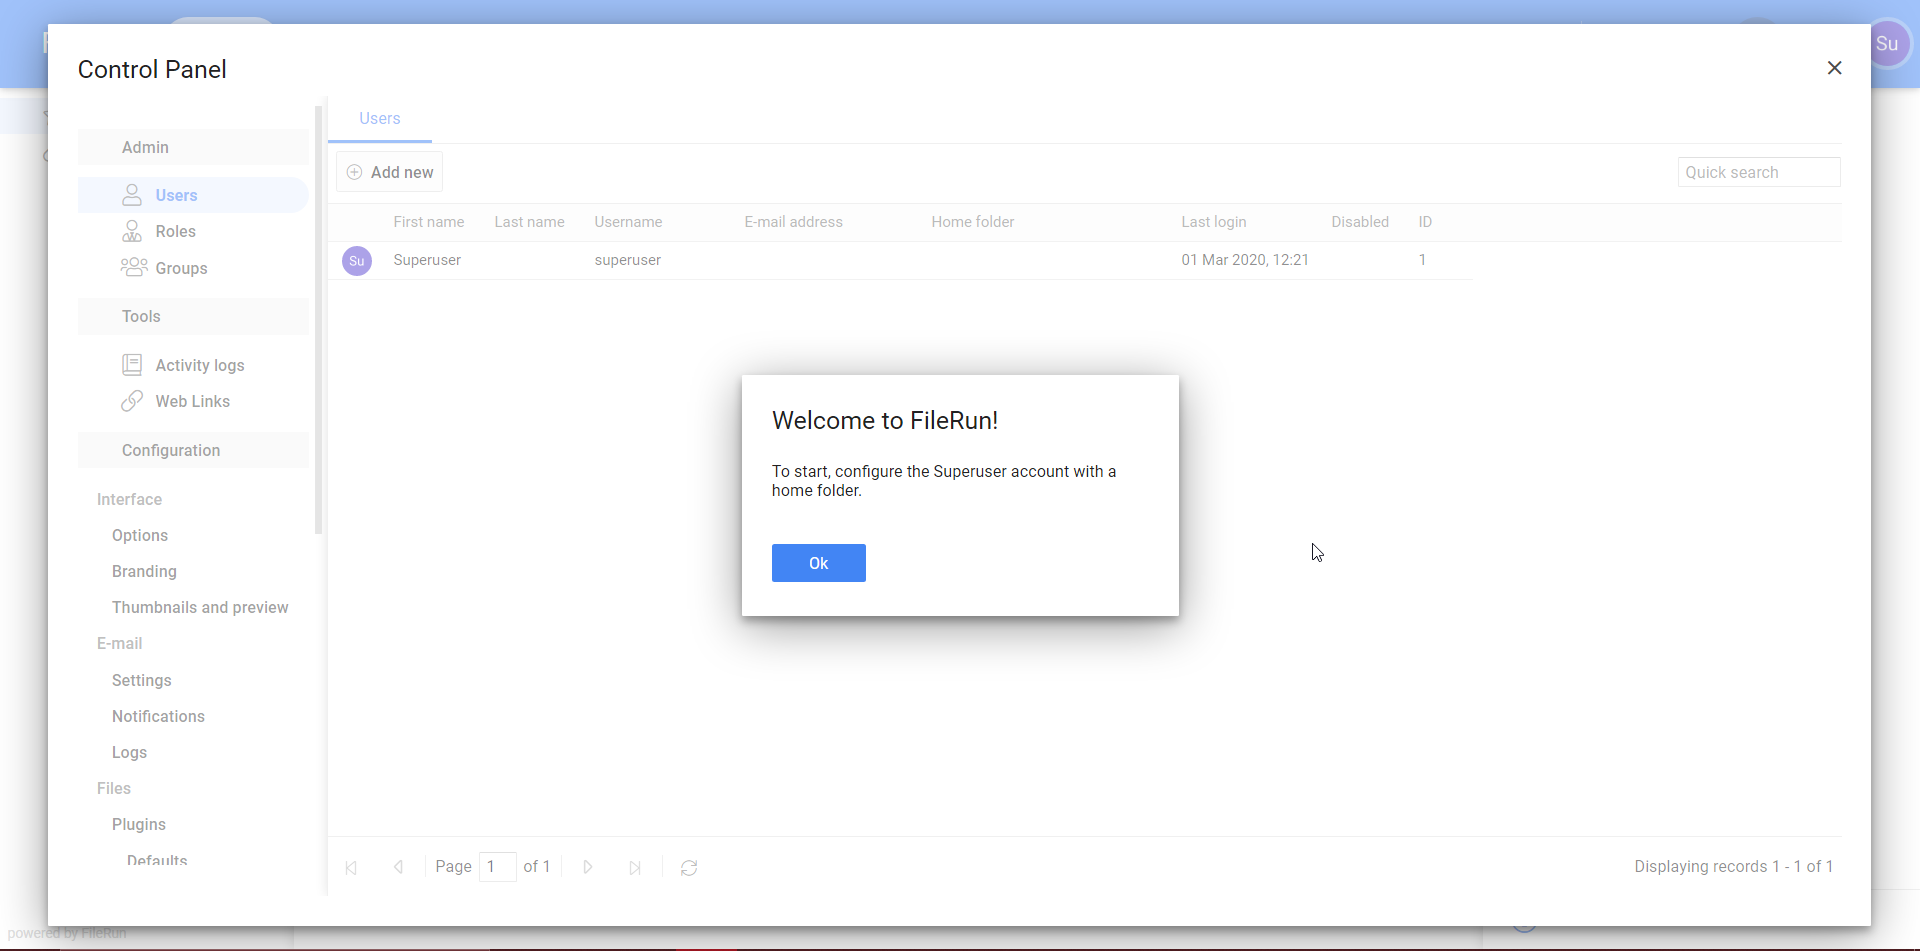Click the Roles icon in sidebar
Viewport: 1920px width, 951px height.
click(132, 231)
